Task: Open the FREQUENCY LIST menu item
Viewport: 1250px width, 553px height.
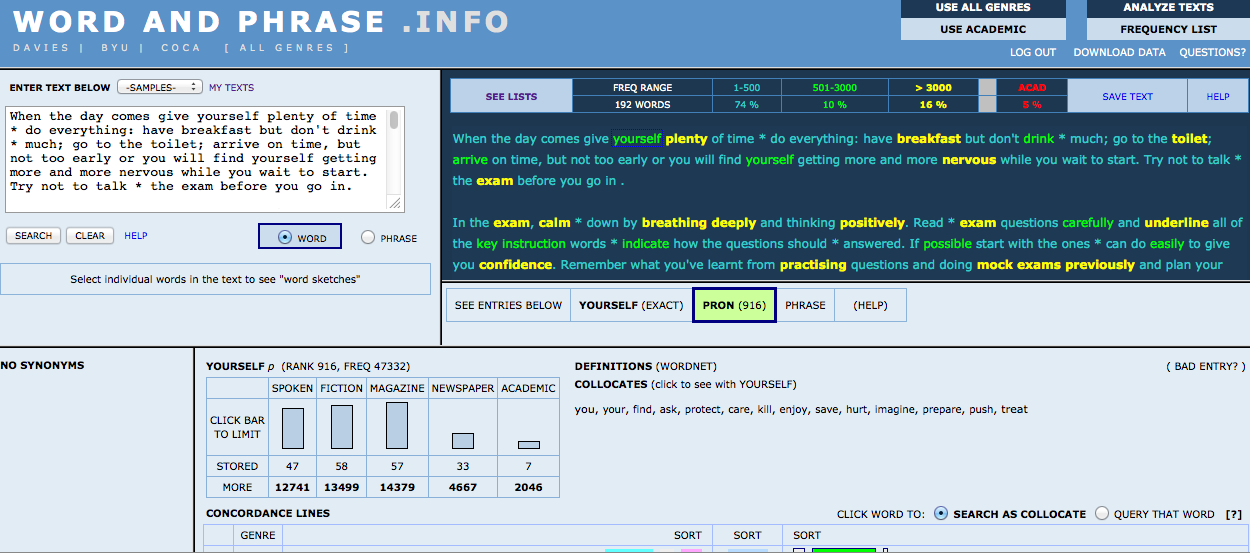Action: point(1168,29)
